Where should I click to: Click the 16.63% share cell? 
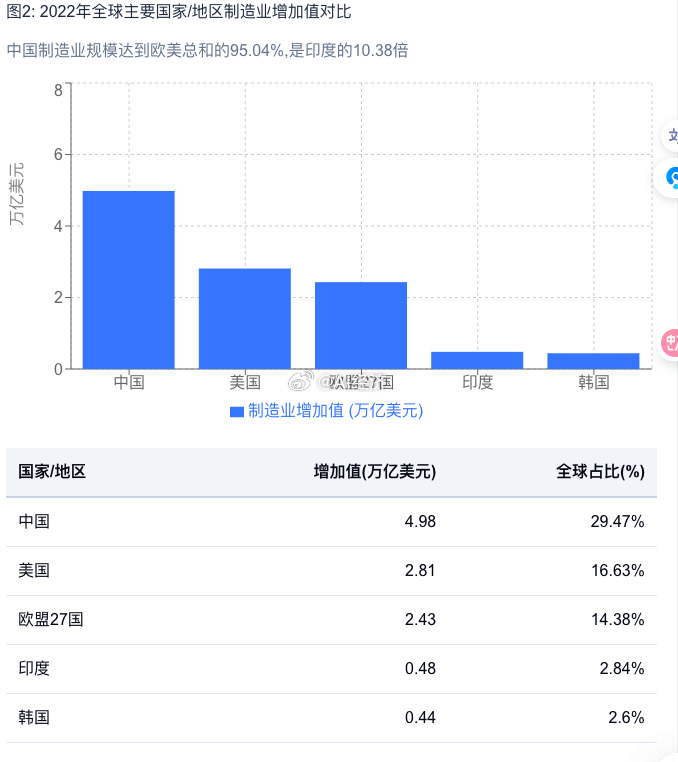tap(618, 571)
